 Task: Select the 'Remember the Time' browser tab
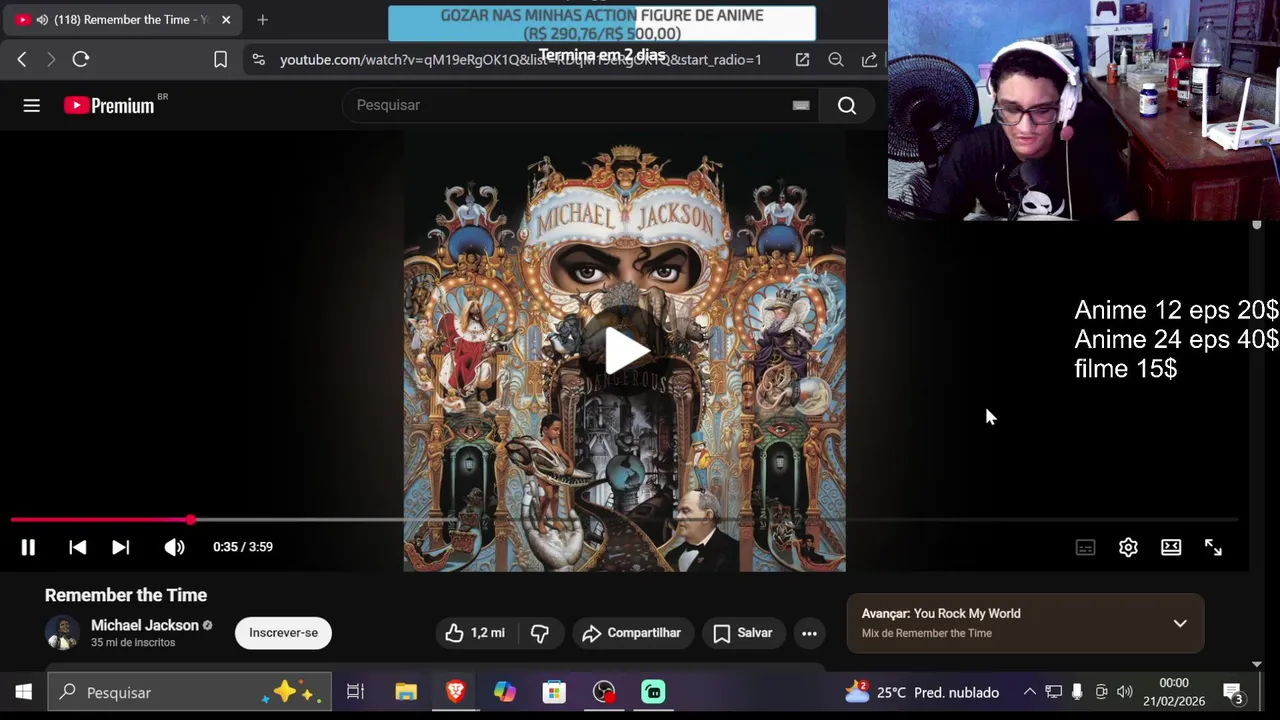point(122,20)
